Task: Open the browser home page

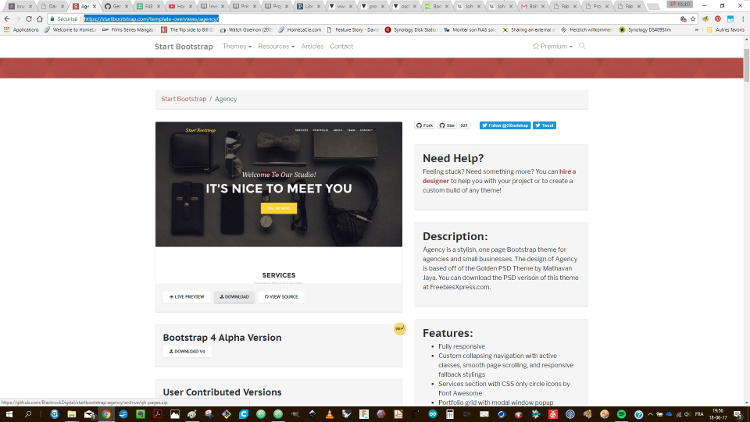Action: point(40,19)
